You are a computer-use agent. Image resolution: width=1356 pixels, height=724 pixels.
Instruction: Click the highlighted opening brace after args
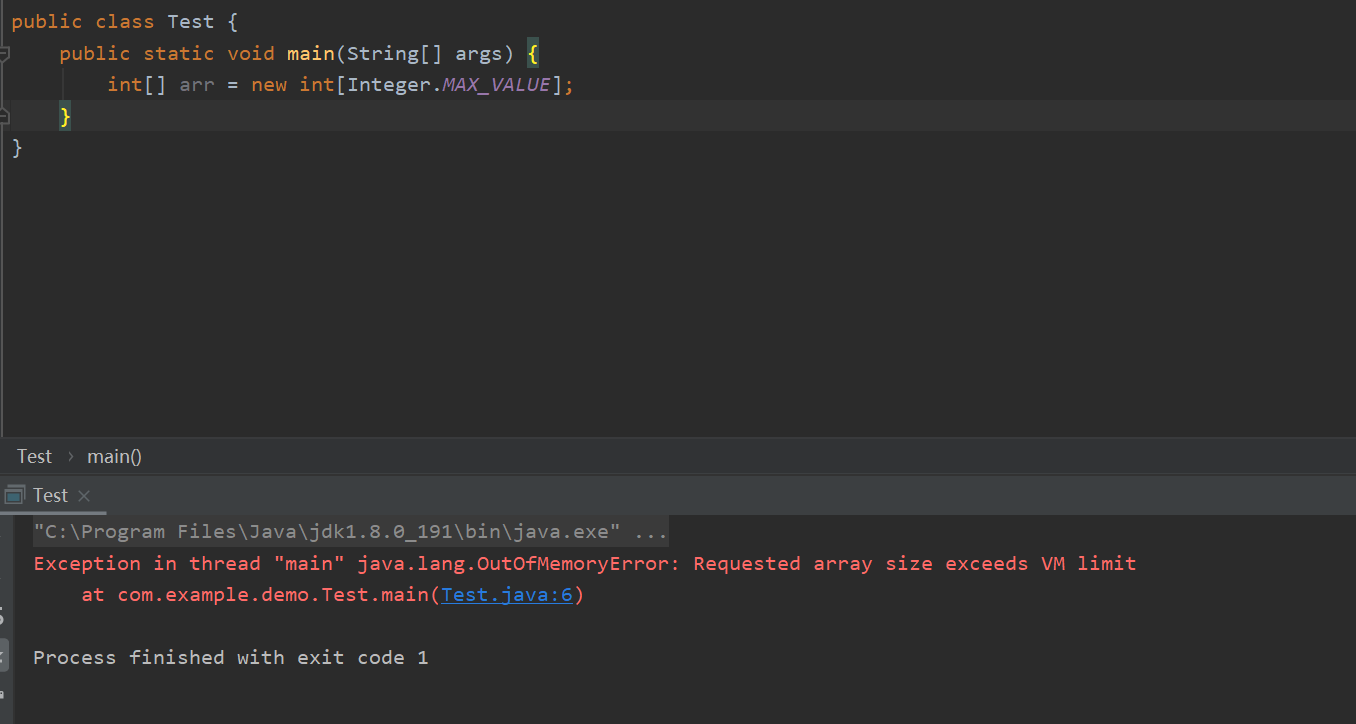tap(533, 53)
